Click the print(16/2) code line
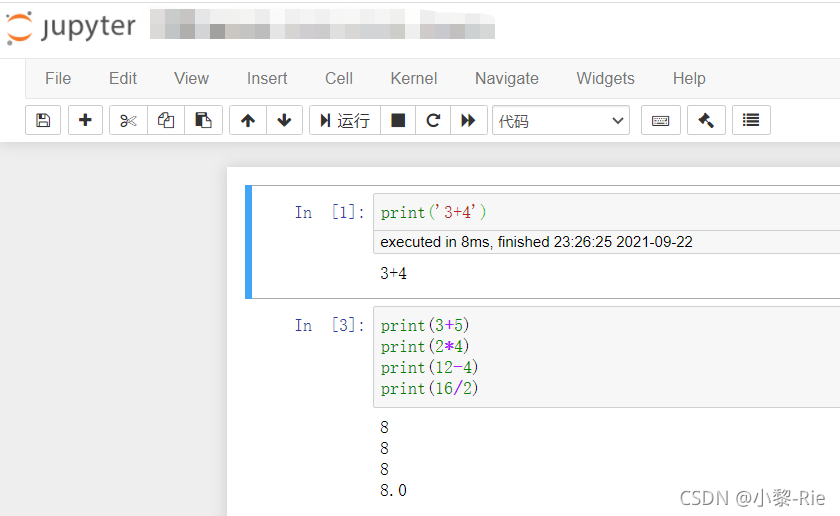840x516 pixels. pos(429,388)
